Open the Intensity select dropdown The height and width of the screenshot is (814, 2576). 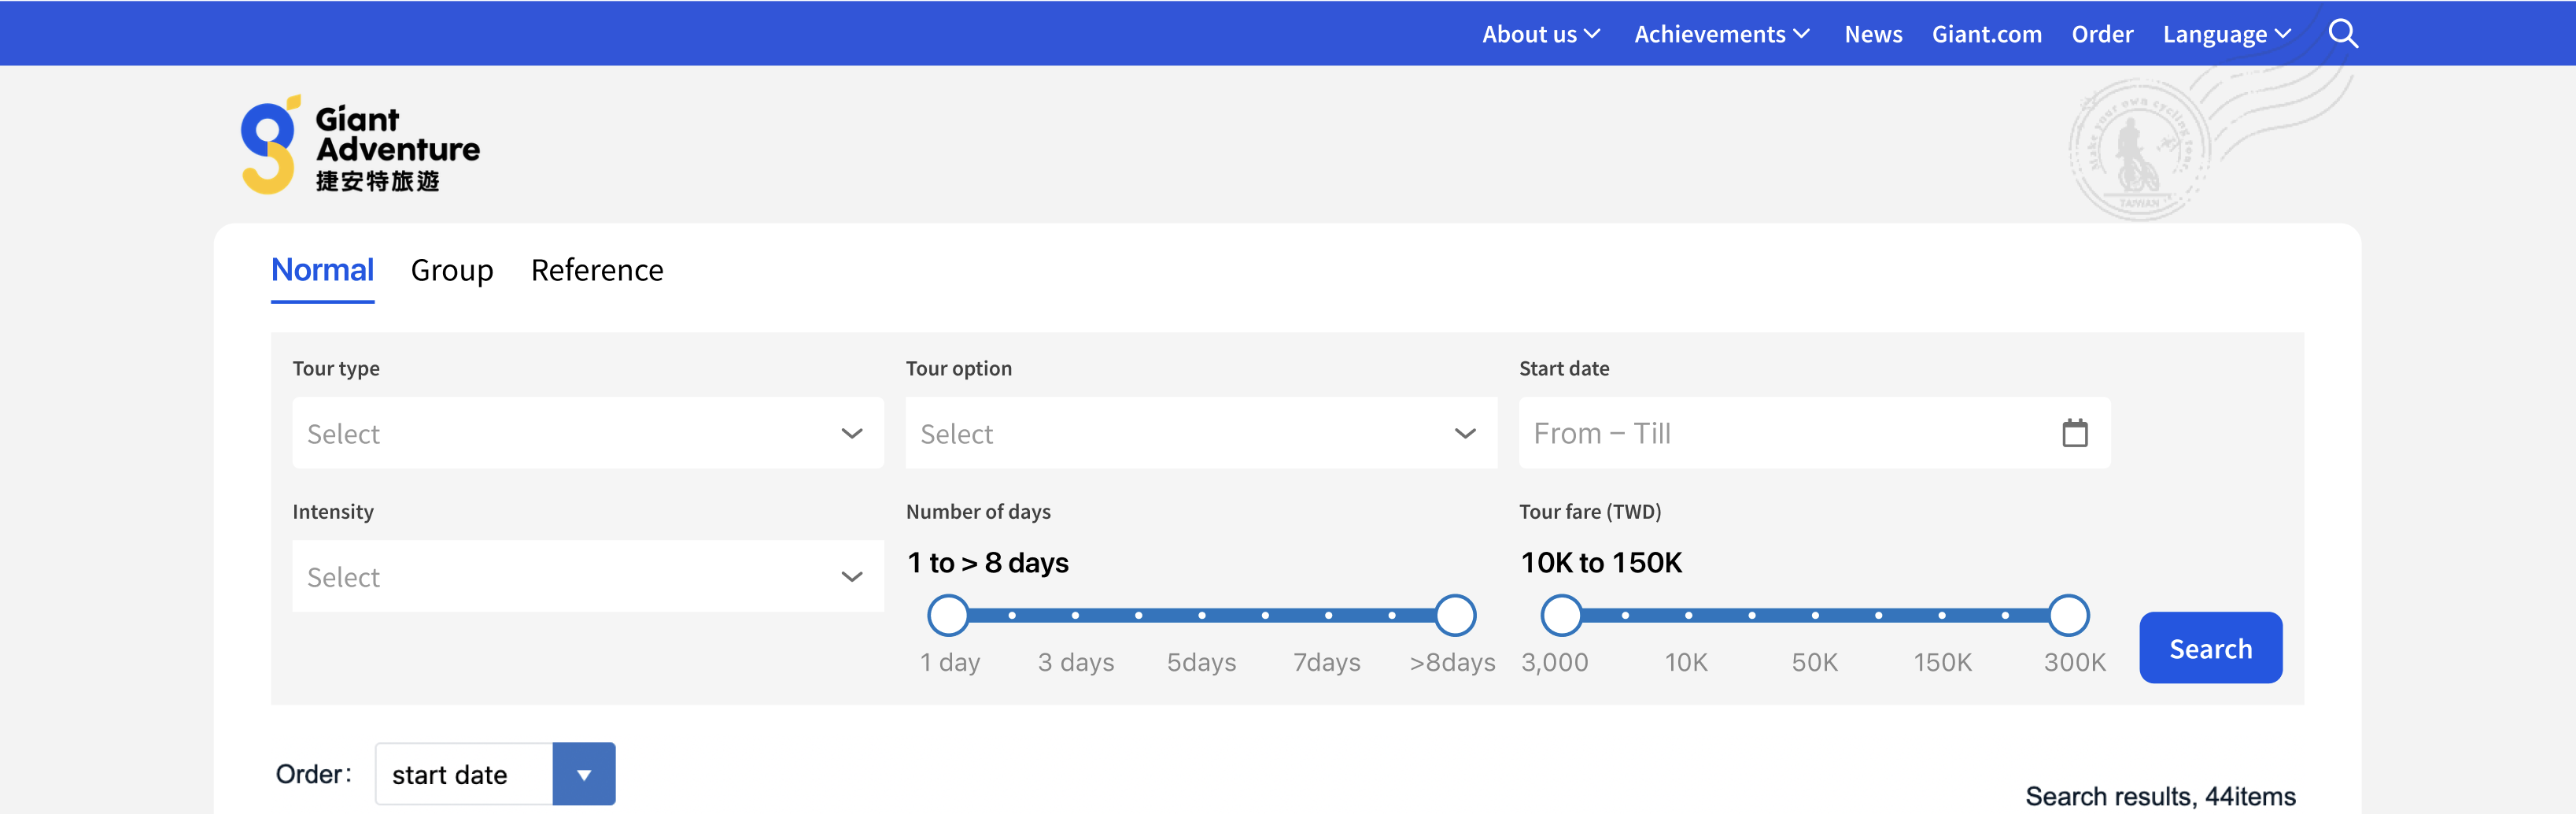point(587,577)
